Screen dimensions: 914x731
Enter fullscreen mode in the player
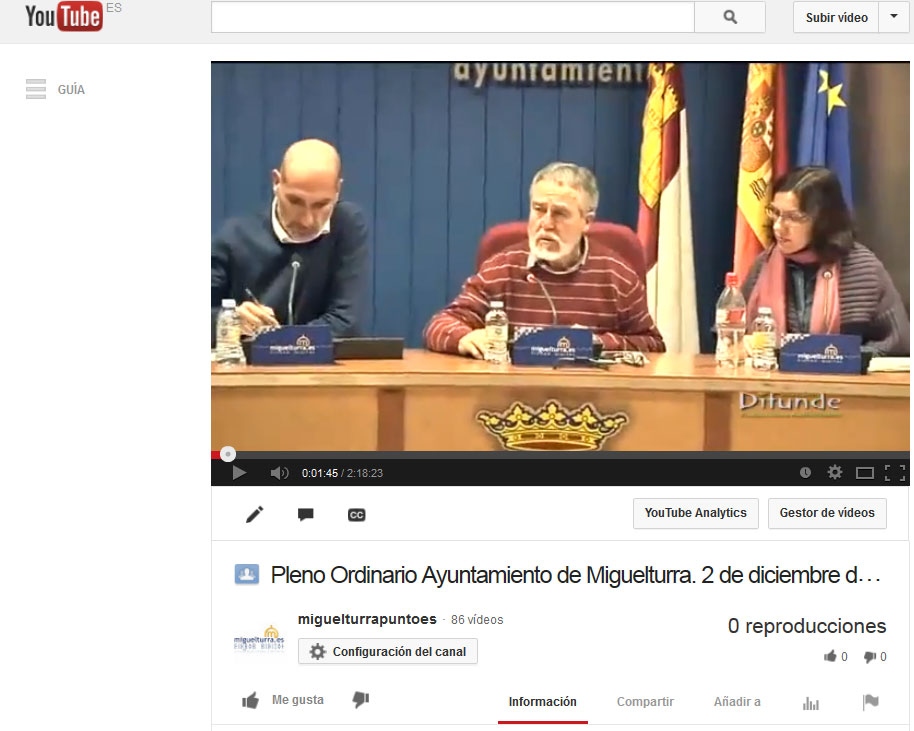894,473
